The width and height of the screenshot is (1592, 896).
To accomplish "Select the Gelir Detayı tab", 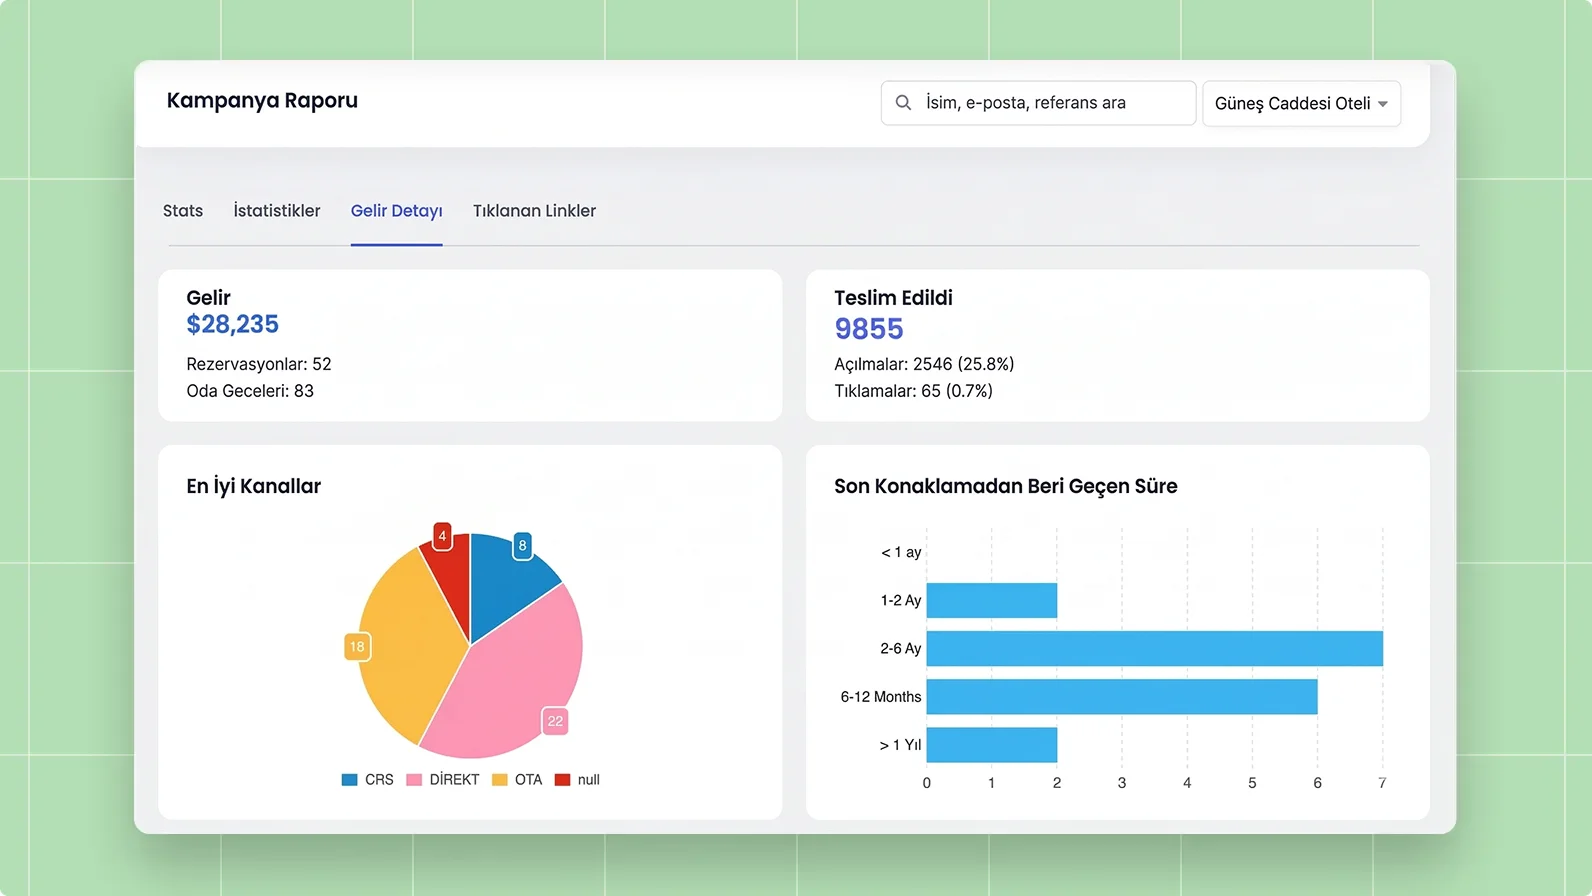I will pyautogui.click(x=396, y=211).
